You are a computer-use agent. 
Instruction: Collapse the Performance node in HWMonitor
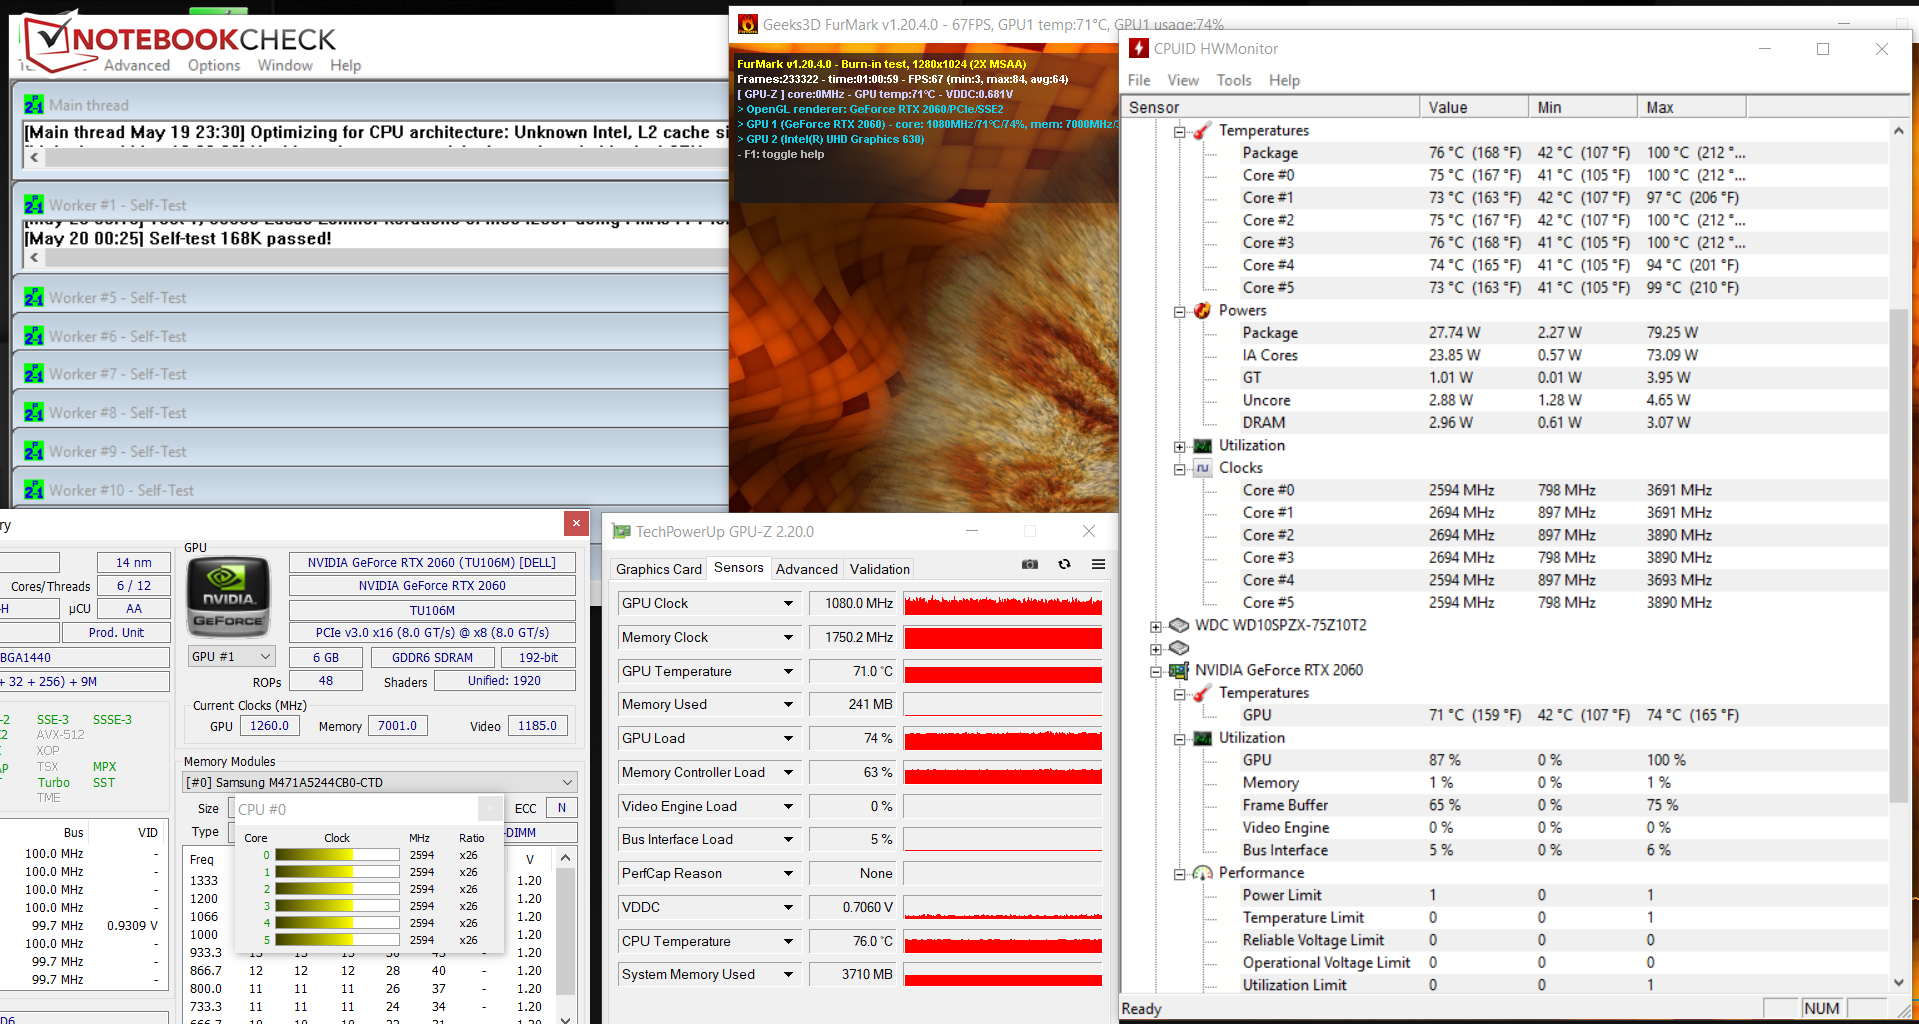click(x=1180, y=874)
